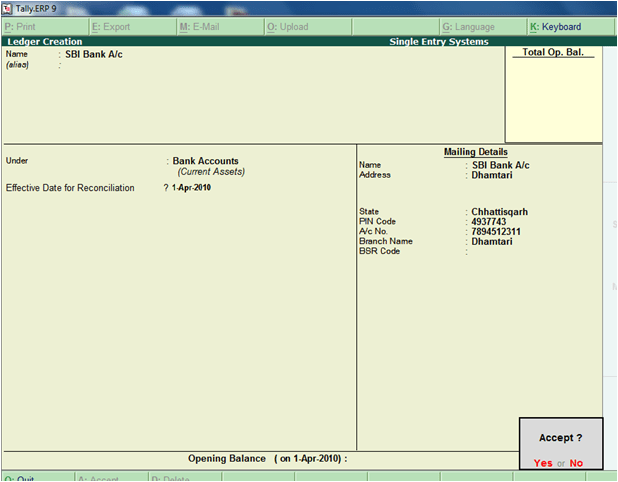Click the Tally.ERP 9 title bar icon
The height and width of the screenshot is (482, 618).
(x=7, y=8)
